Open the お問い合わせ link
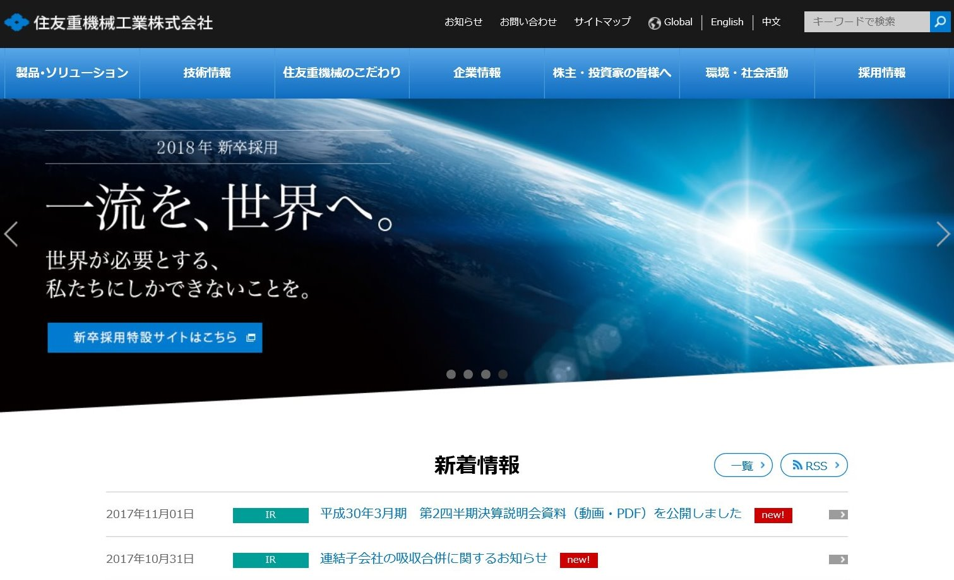Image resolution: width=954 pixels, height=580 pixels. (x=528, y=22)
